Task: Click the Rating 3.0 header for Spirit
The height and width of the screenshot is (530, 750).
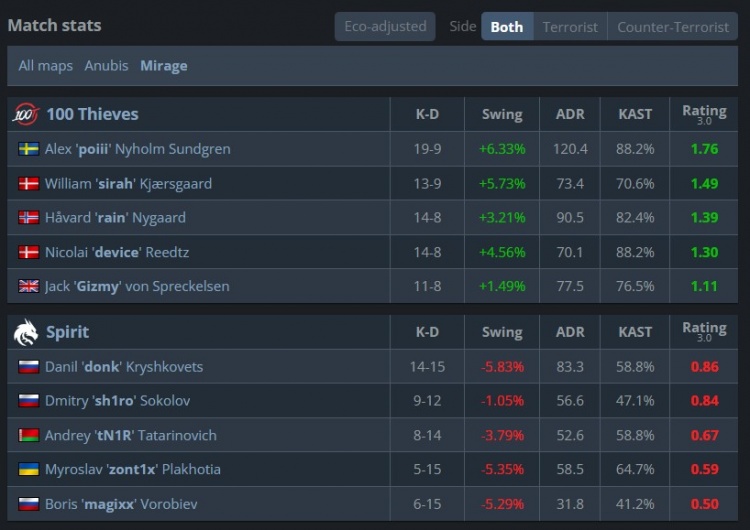Action: [x=704, y=331]
